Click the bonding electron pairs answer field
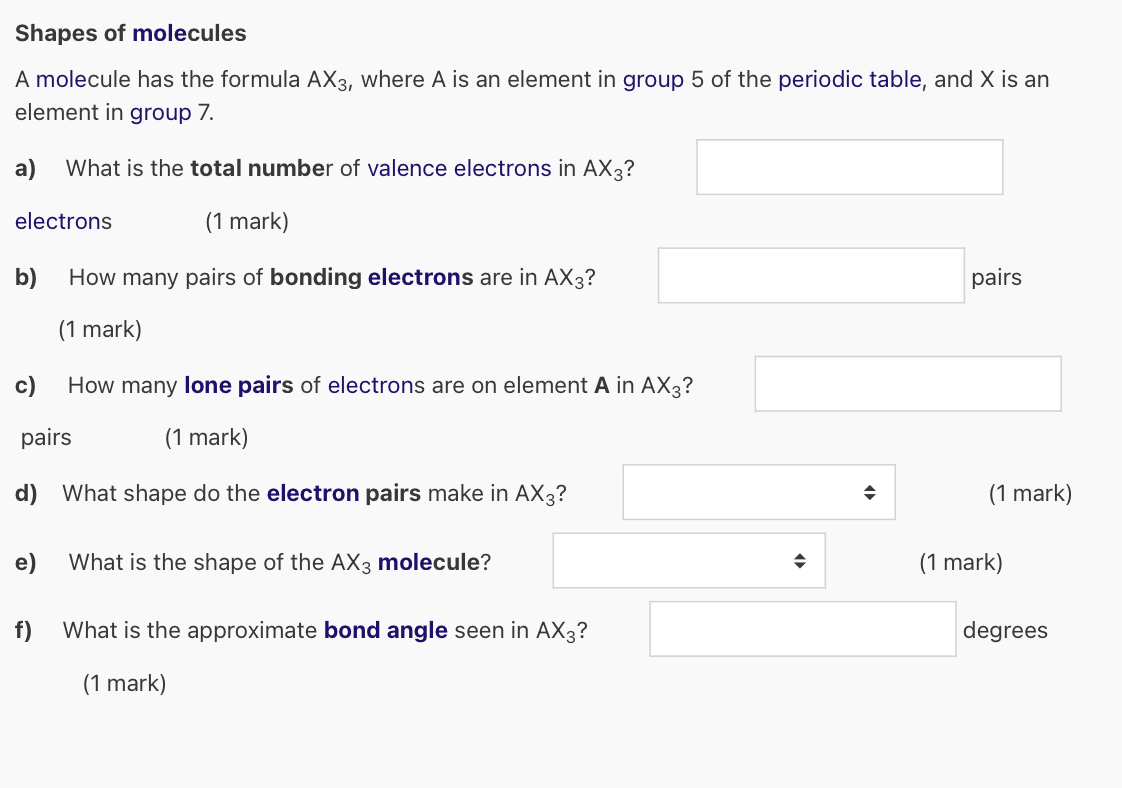This screenshot has height=788, width=1122. tap(811, 275)
